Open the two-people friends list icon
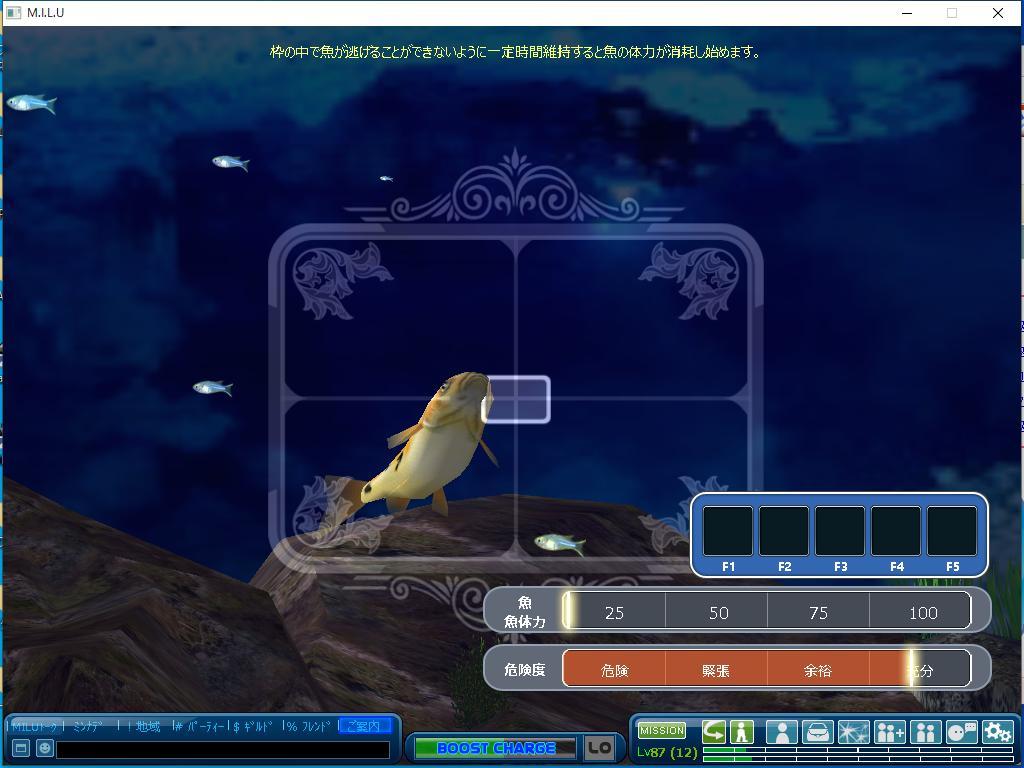Image resolution: width=1024 pixels, height=768 pixels. 925,731
